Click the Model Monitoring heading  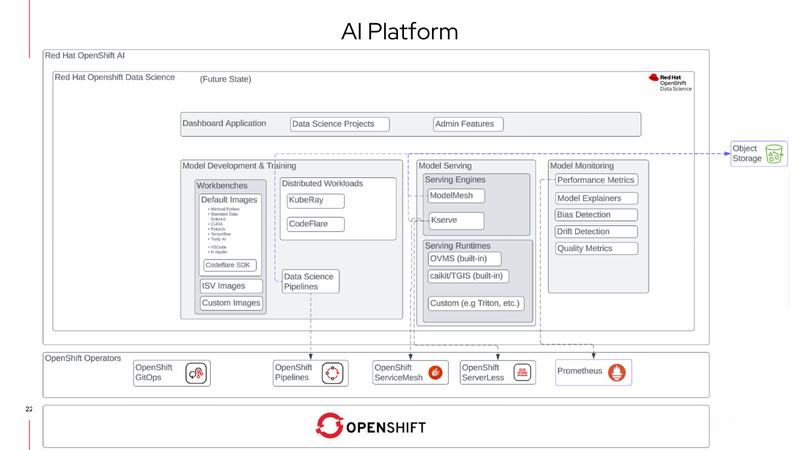(582, 166)
